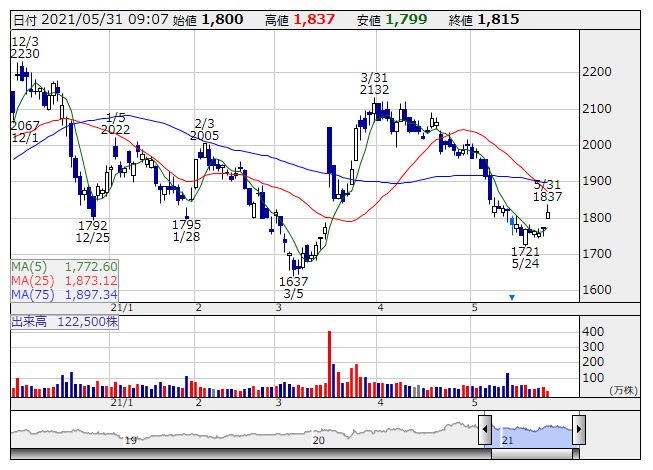Click the 1/5 2022 high annotation
Image resolution: width=653 pixels, height=470 pixels.
pyautogui.click(x=115, y=124)
